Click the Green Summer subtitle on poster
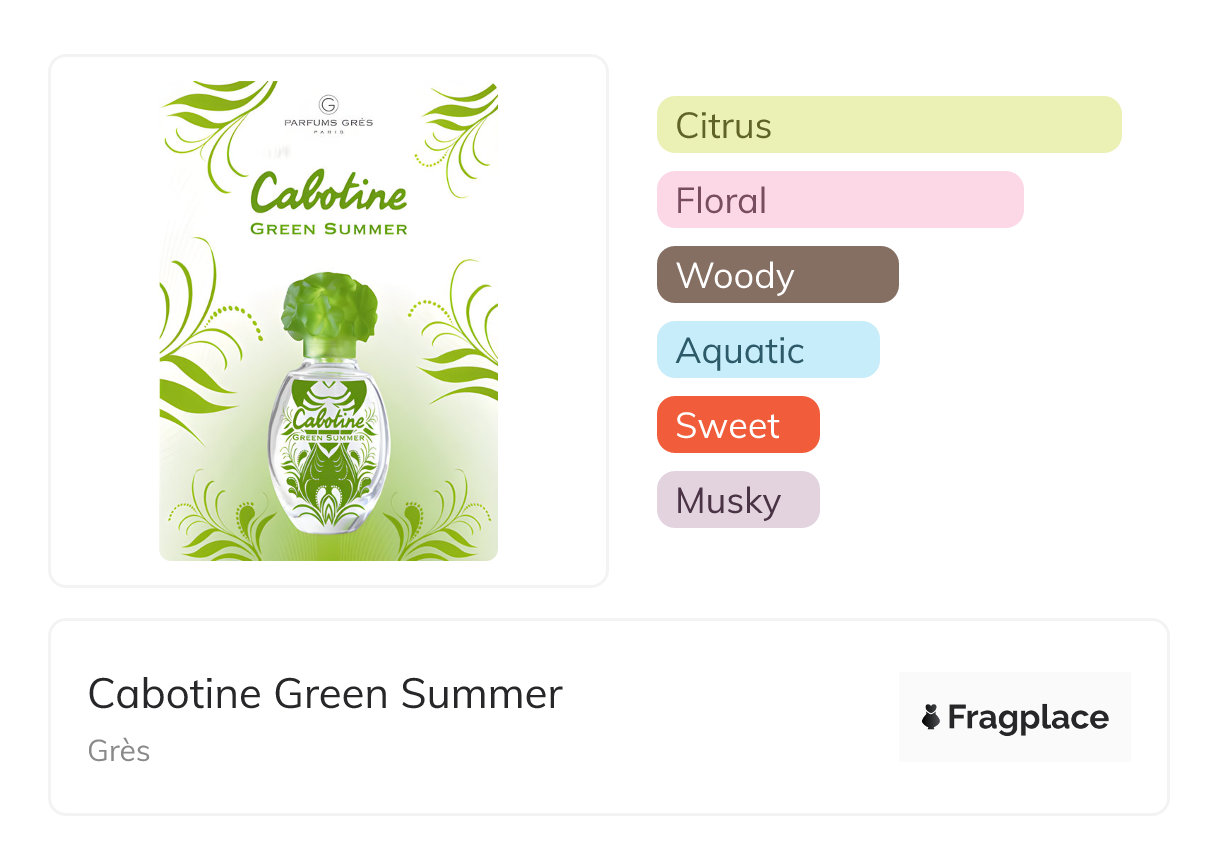Image resolution: width=1218 pixels, height=864 pixels. 329,229
